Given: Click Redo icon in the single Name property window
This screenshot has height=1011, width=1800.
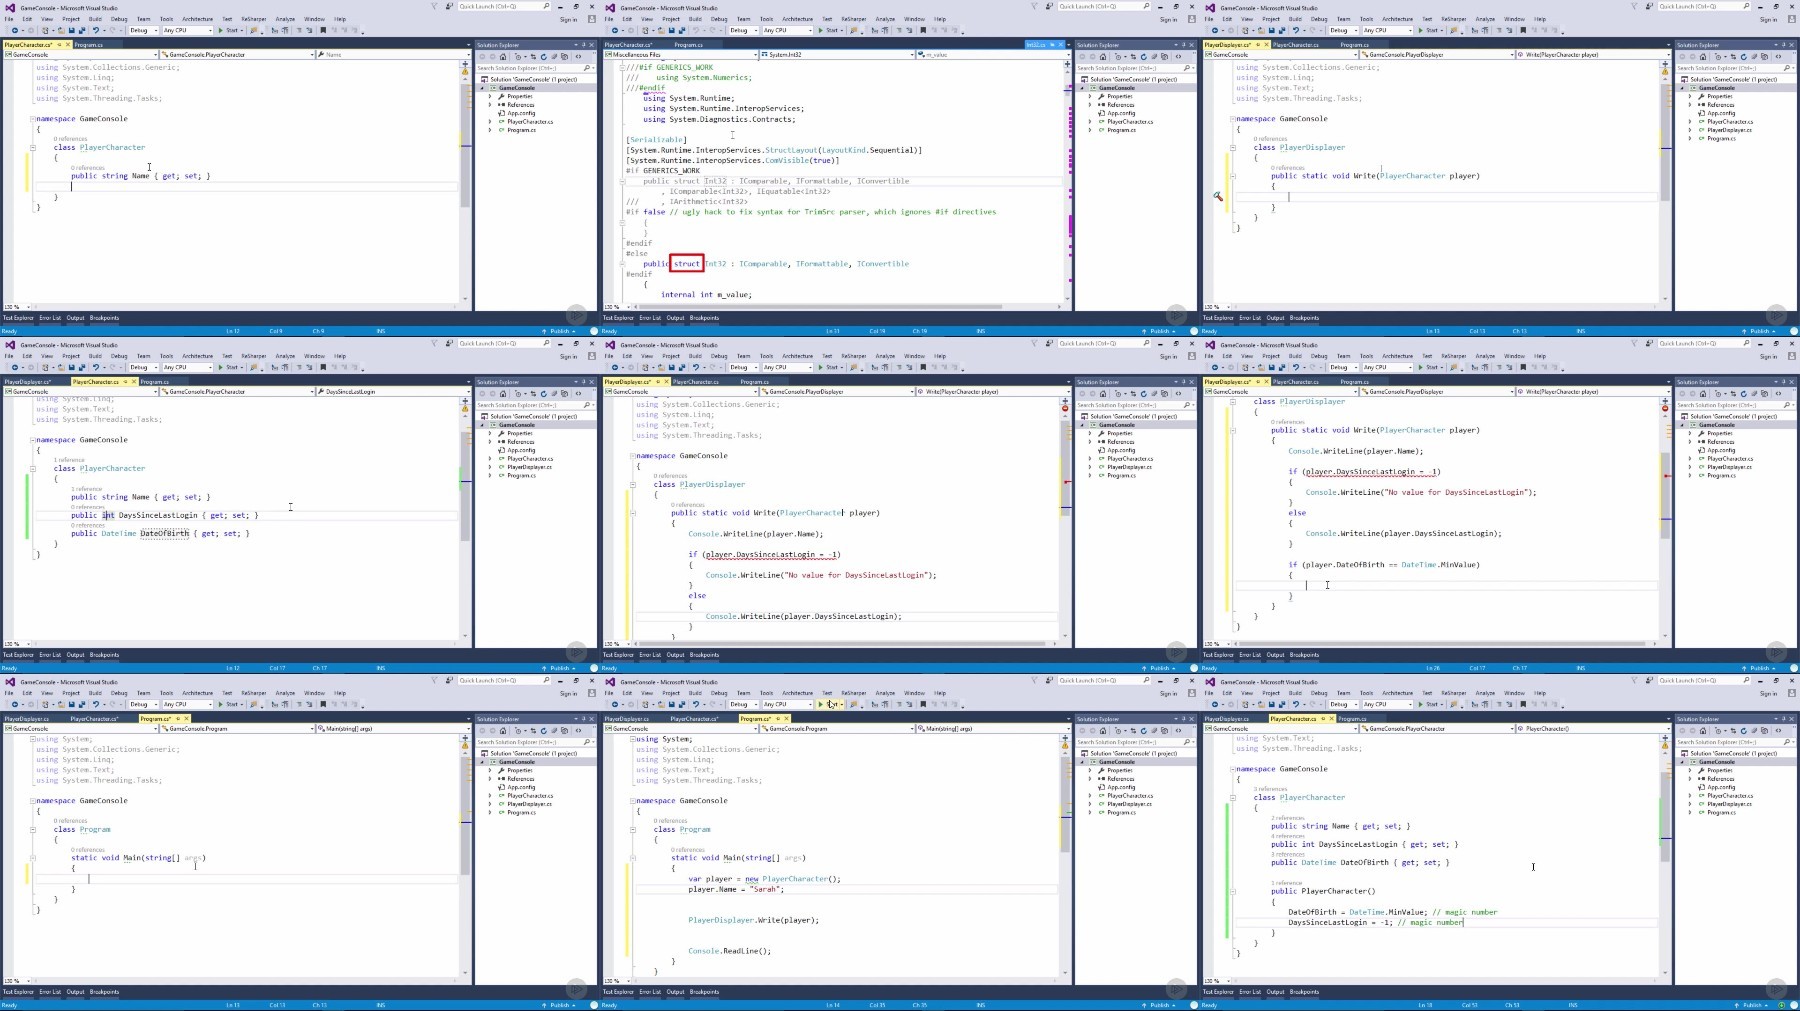Looking at the screenshot, I should 113,30.
